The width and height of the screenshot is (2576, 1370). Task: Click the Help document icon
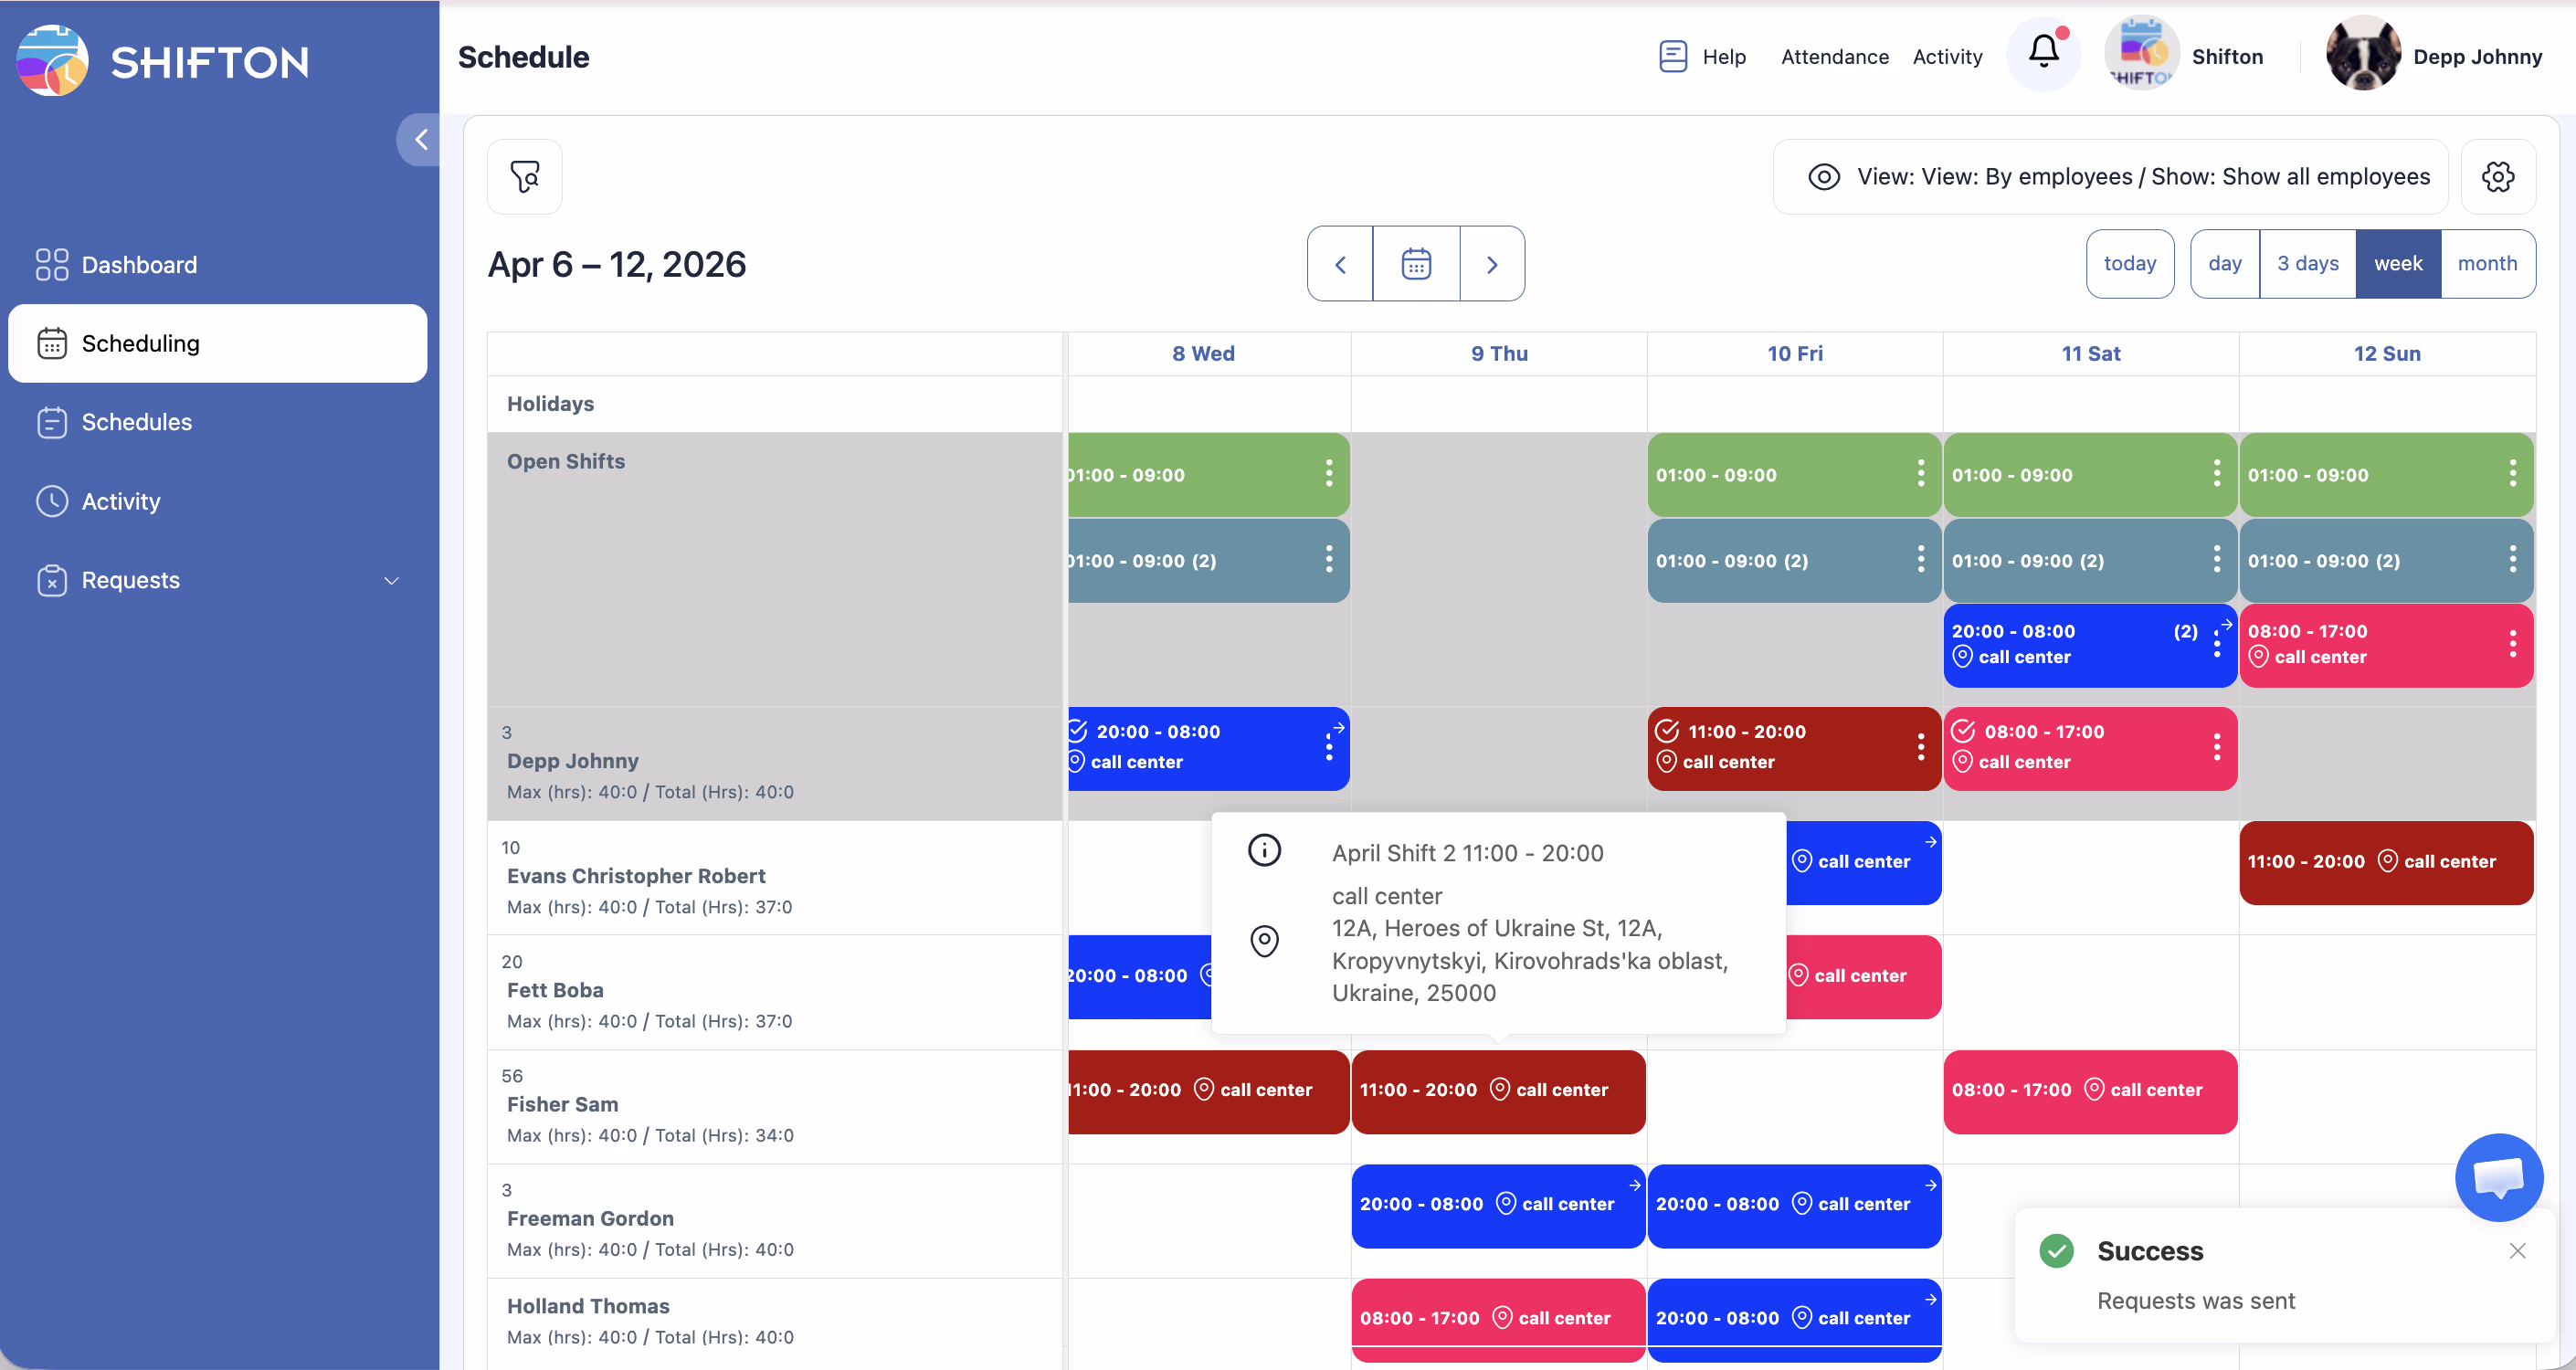click(x=1672, y=57)
